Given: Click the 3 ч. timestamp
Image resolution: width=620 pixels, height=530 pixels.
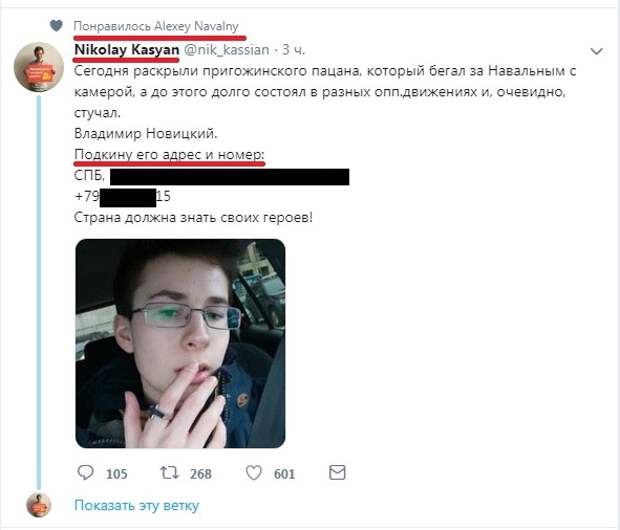Looking at the screenshot, I should [294, 50].
